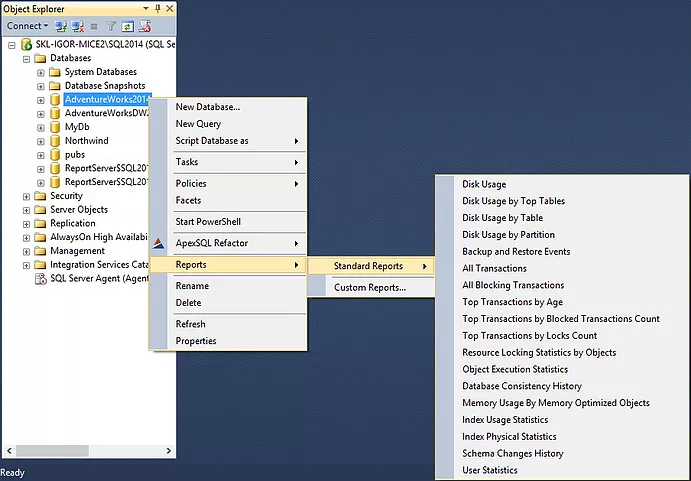Image resolution: width=691 pixels, height=481 pixels.
Task: Open Index Physical Statistics report
Action: (x=562, y=437)
